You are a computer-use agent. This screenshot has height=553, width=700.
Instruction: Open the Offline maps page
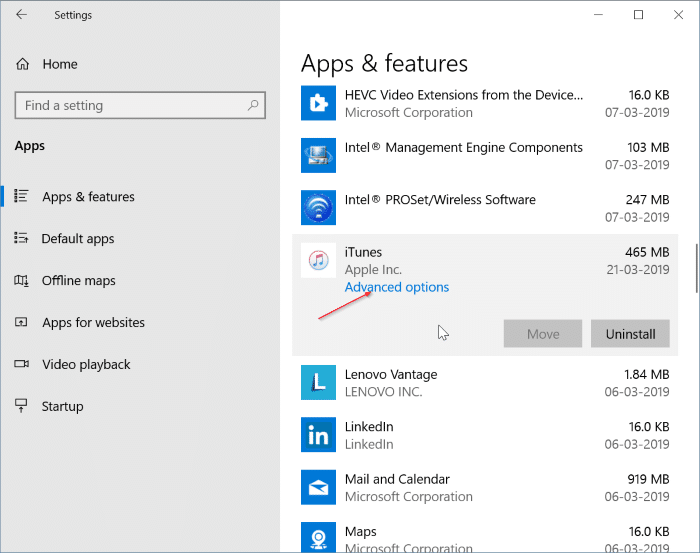click(x=79, y=281)
